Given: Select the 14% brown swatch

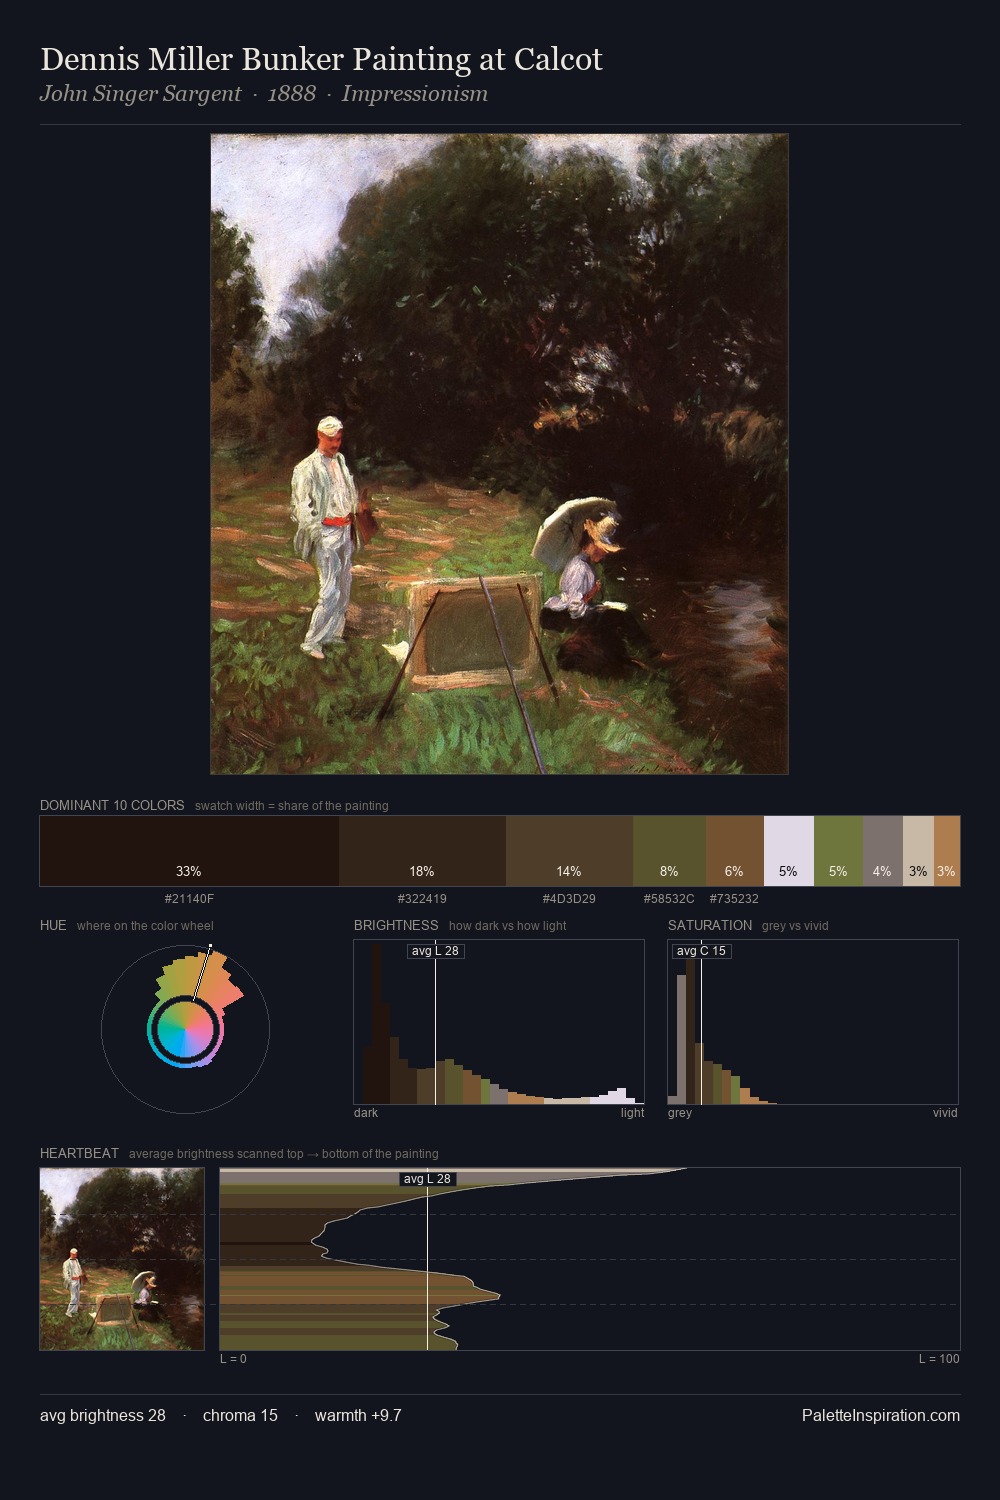Looking at the screenshot, I should pyautogui.click(x=569, y=851).
